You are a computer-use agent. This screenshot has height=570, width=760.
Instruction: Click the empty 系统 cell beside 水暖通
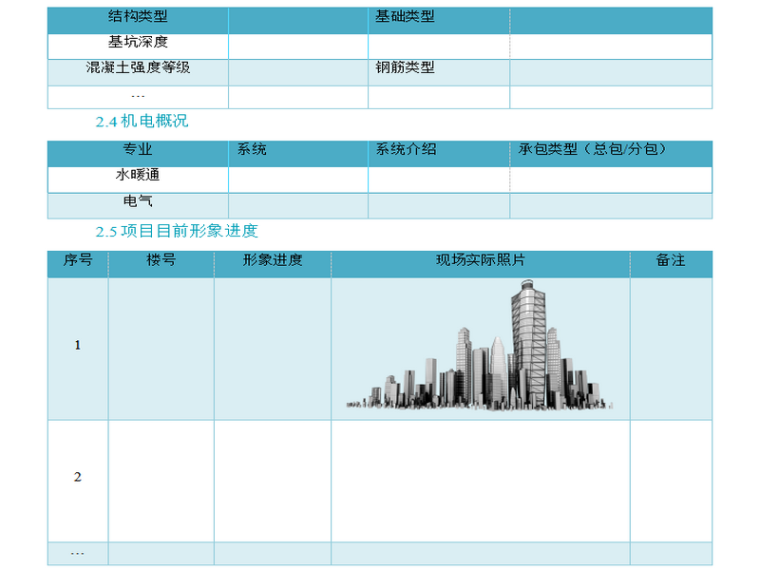(x=298, y=178)
